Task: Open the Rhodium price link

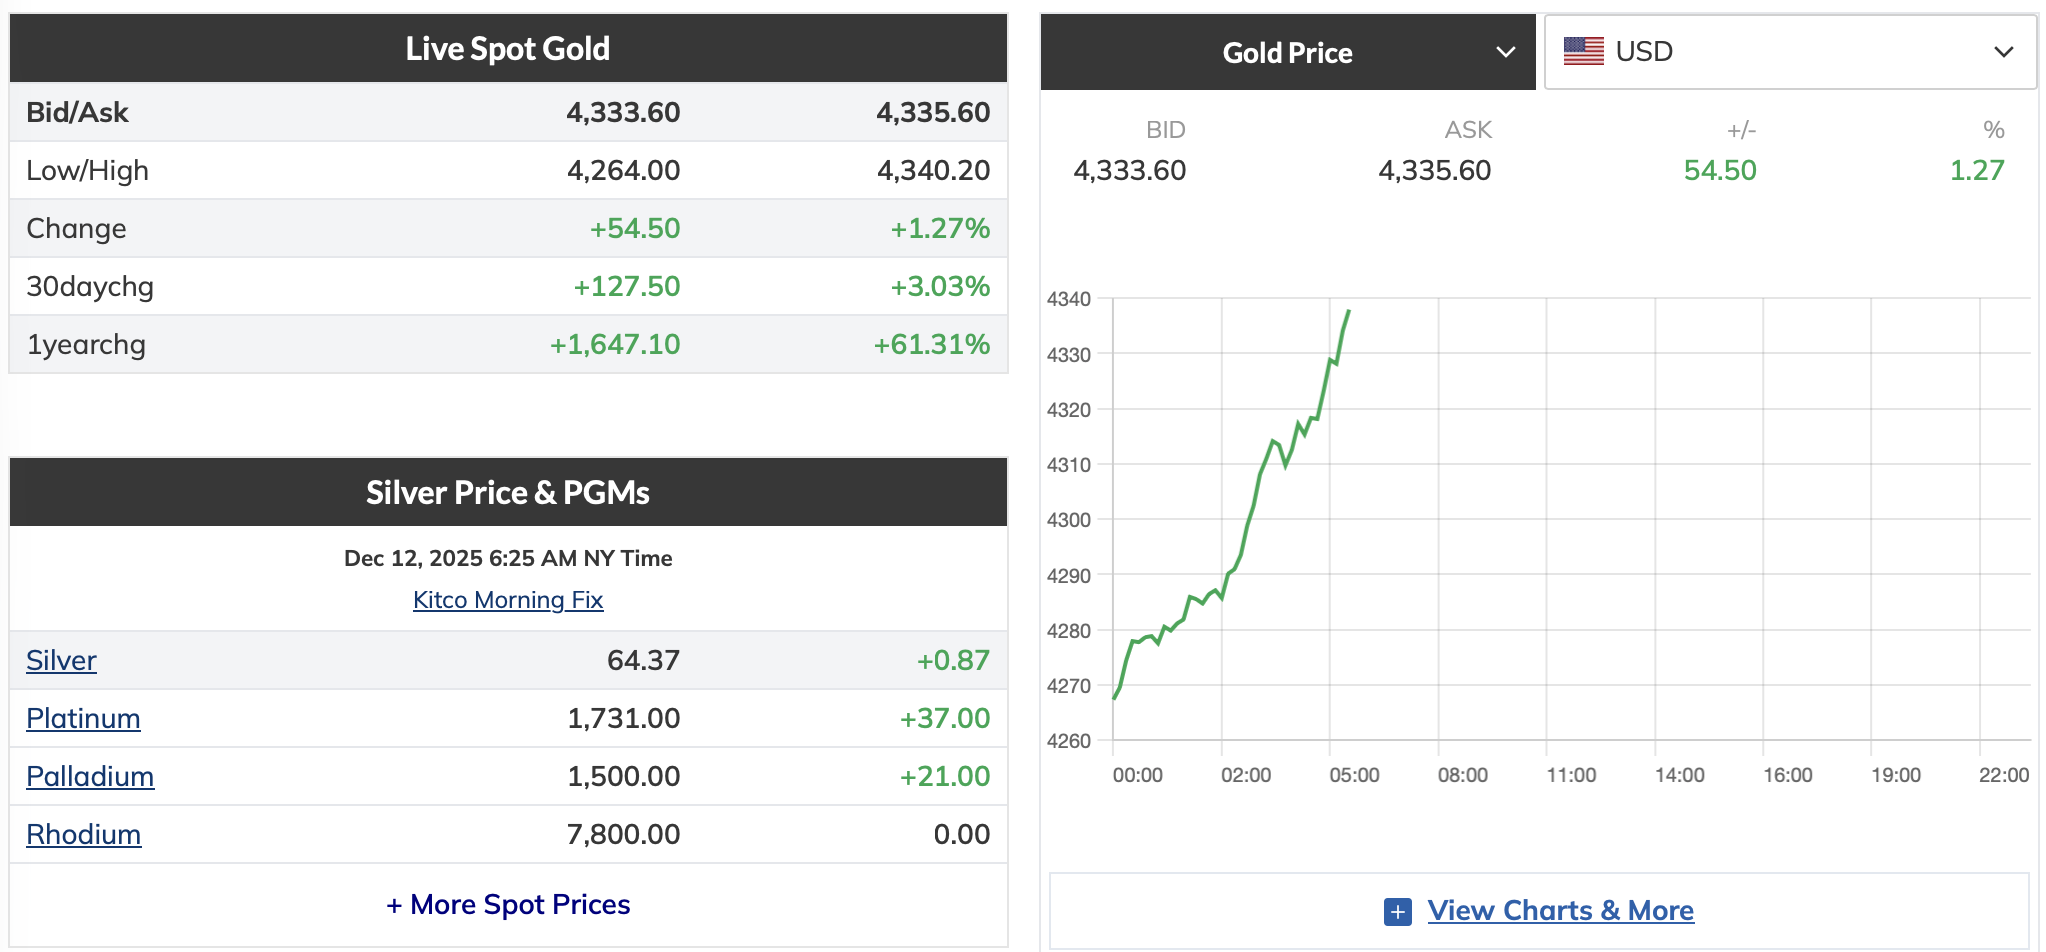Action: (83, 835)
